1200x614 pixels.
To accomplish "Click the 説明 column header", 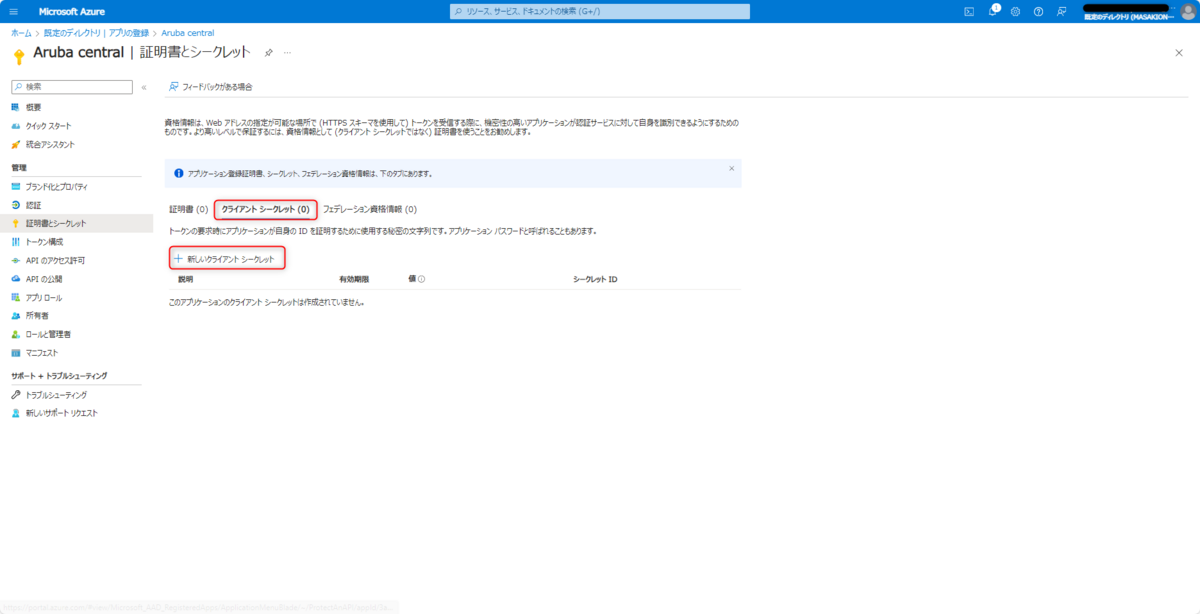I will pyautogui.click(x=186, y=279).
